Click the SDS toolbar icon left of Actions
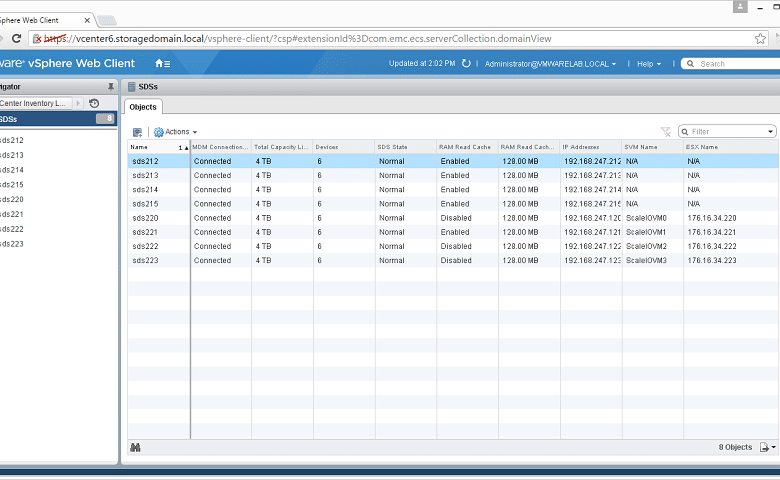Viewport: 780px width, 480px height. (x=137, y=132)
